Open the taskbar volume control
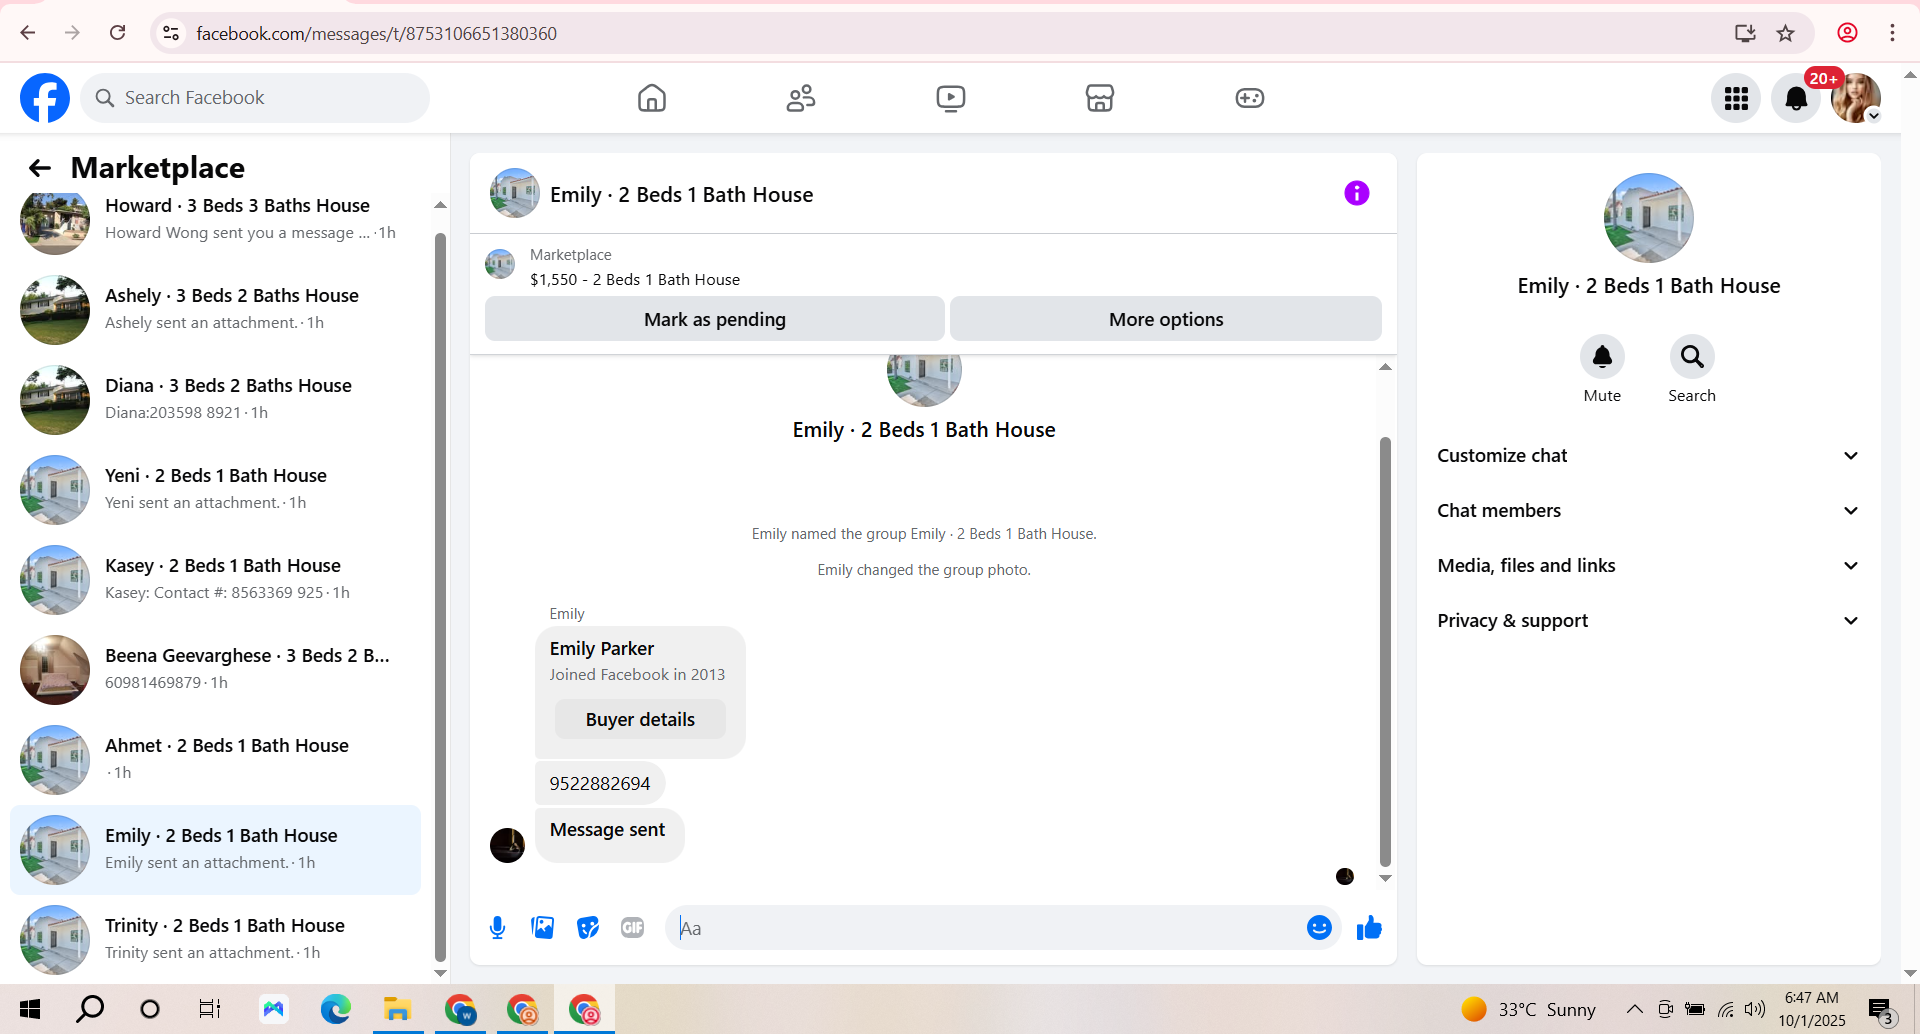The image size is (1920, 1034). tap(1755, 1009)
